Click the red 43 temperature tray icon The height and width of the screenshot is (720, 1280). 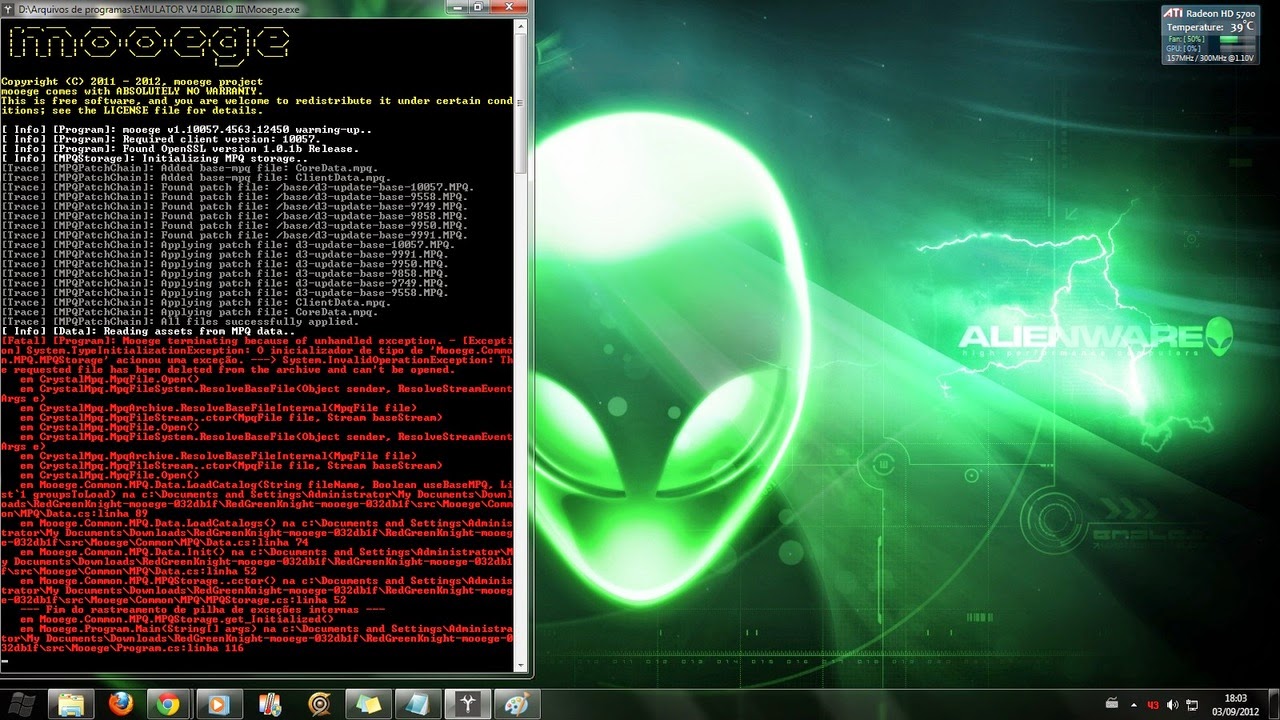[x=1153, y=705]
